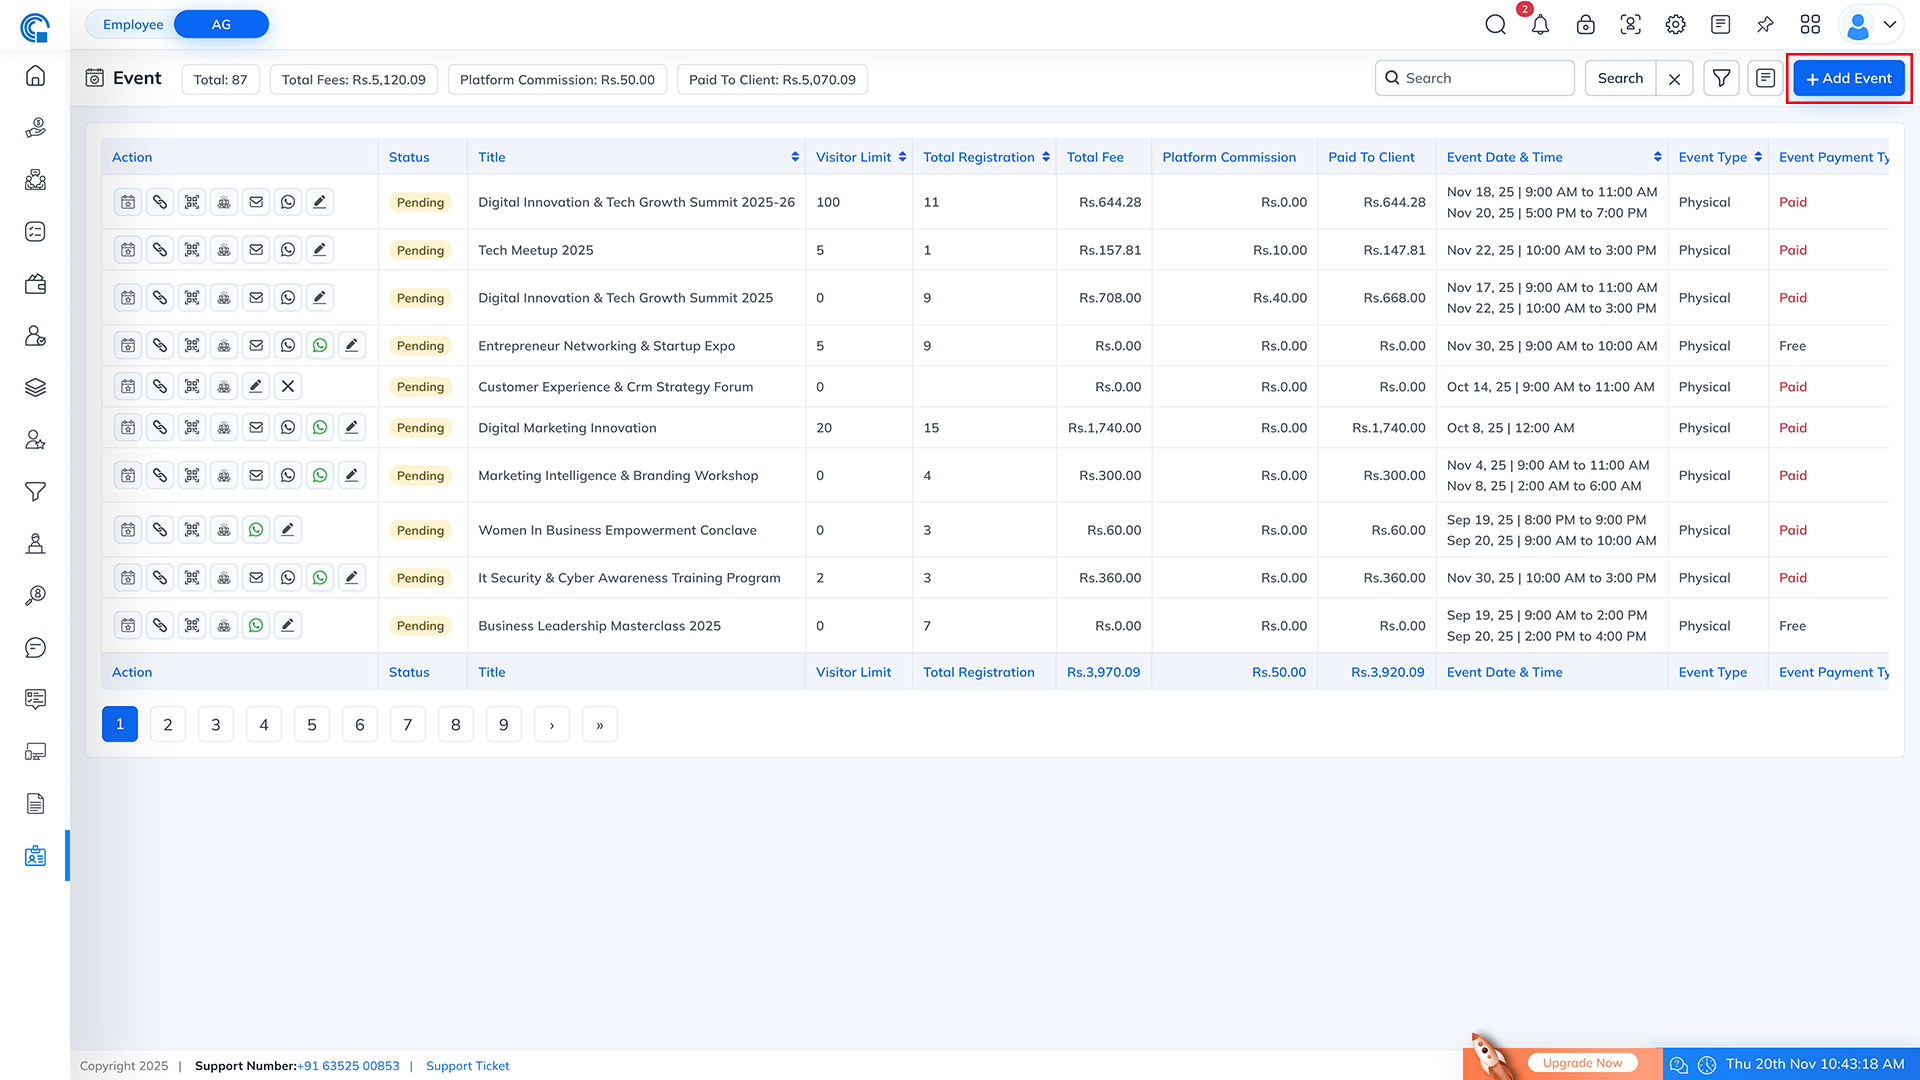Screen dimensions: 1920x1080
Task: Open the calendar icon for Tech Meetup 2025
Action: click(127, 249)
